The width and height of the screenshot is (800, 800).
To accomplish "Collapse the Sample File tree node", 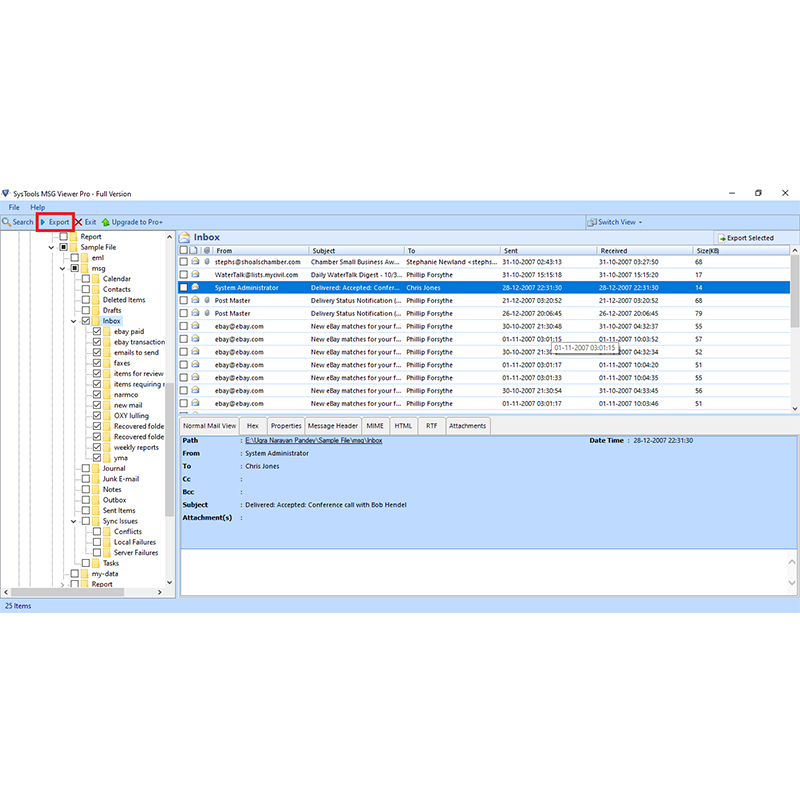I will tap(51, 247).
